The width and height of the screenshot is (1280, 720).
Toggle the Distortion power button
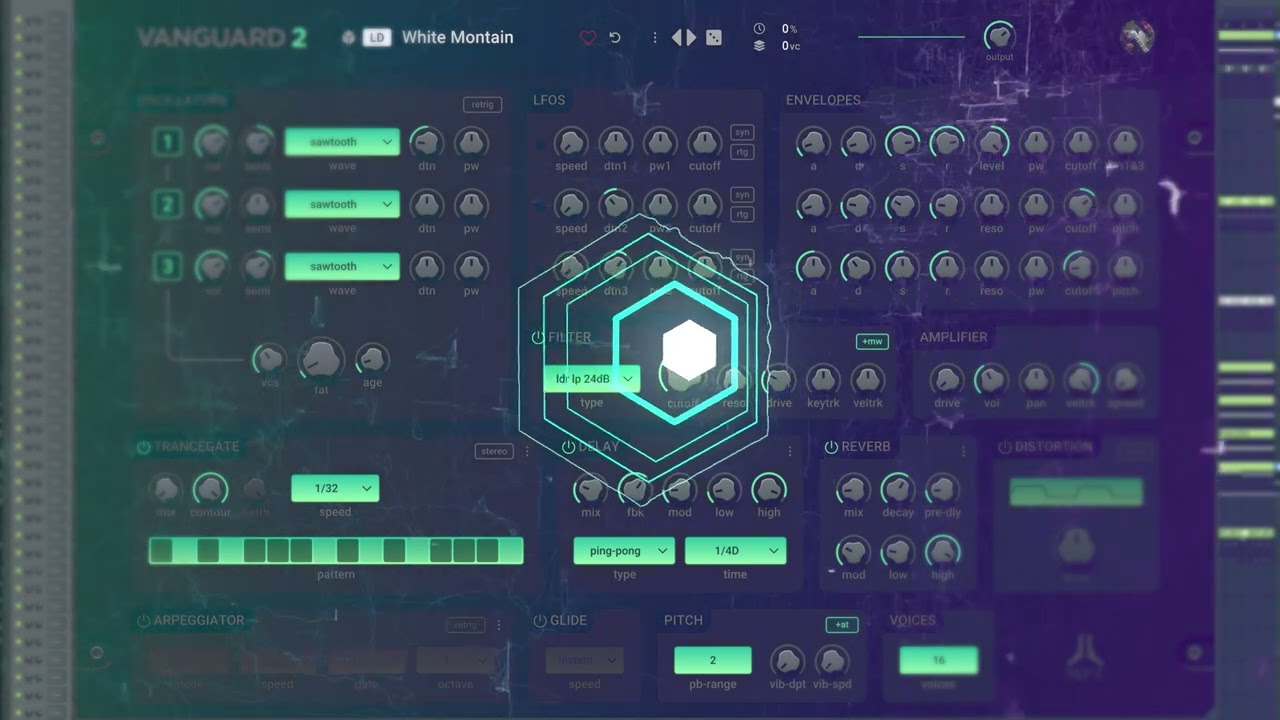1005,447
